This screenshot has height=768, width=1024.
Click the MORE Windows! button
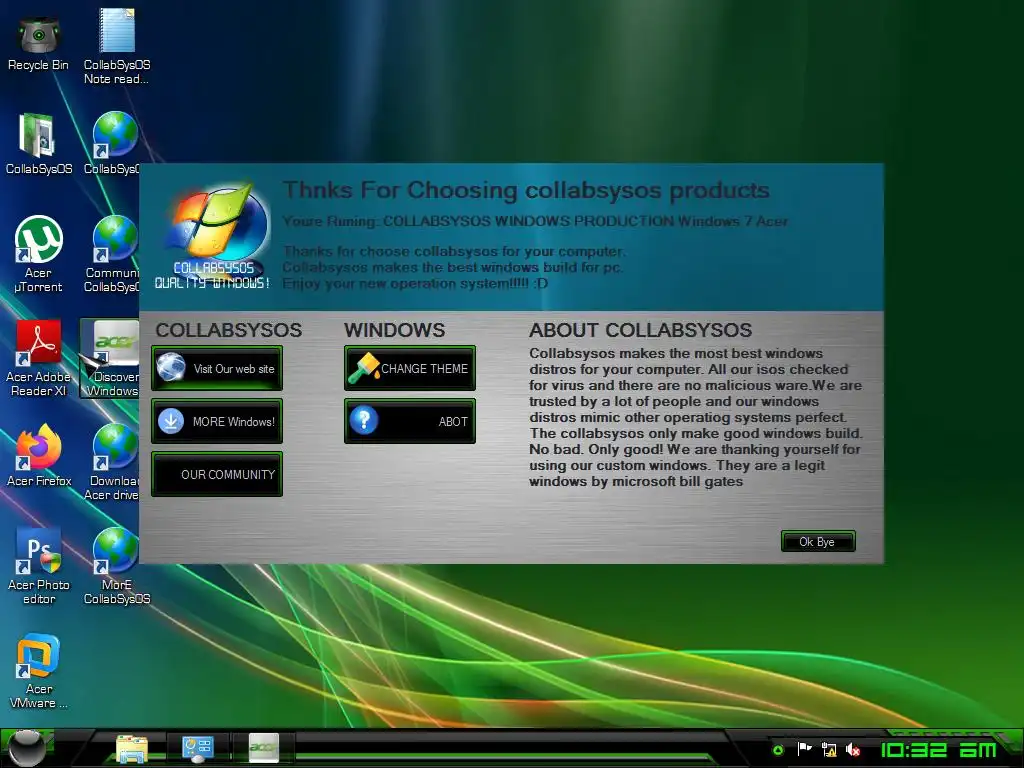point(217,421)
